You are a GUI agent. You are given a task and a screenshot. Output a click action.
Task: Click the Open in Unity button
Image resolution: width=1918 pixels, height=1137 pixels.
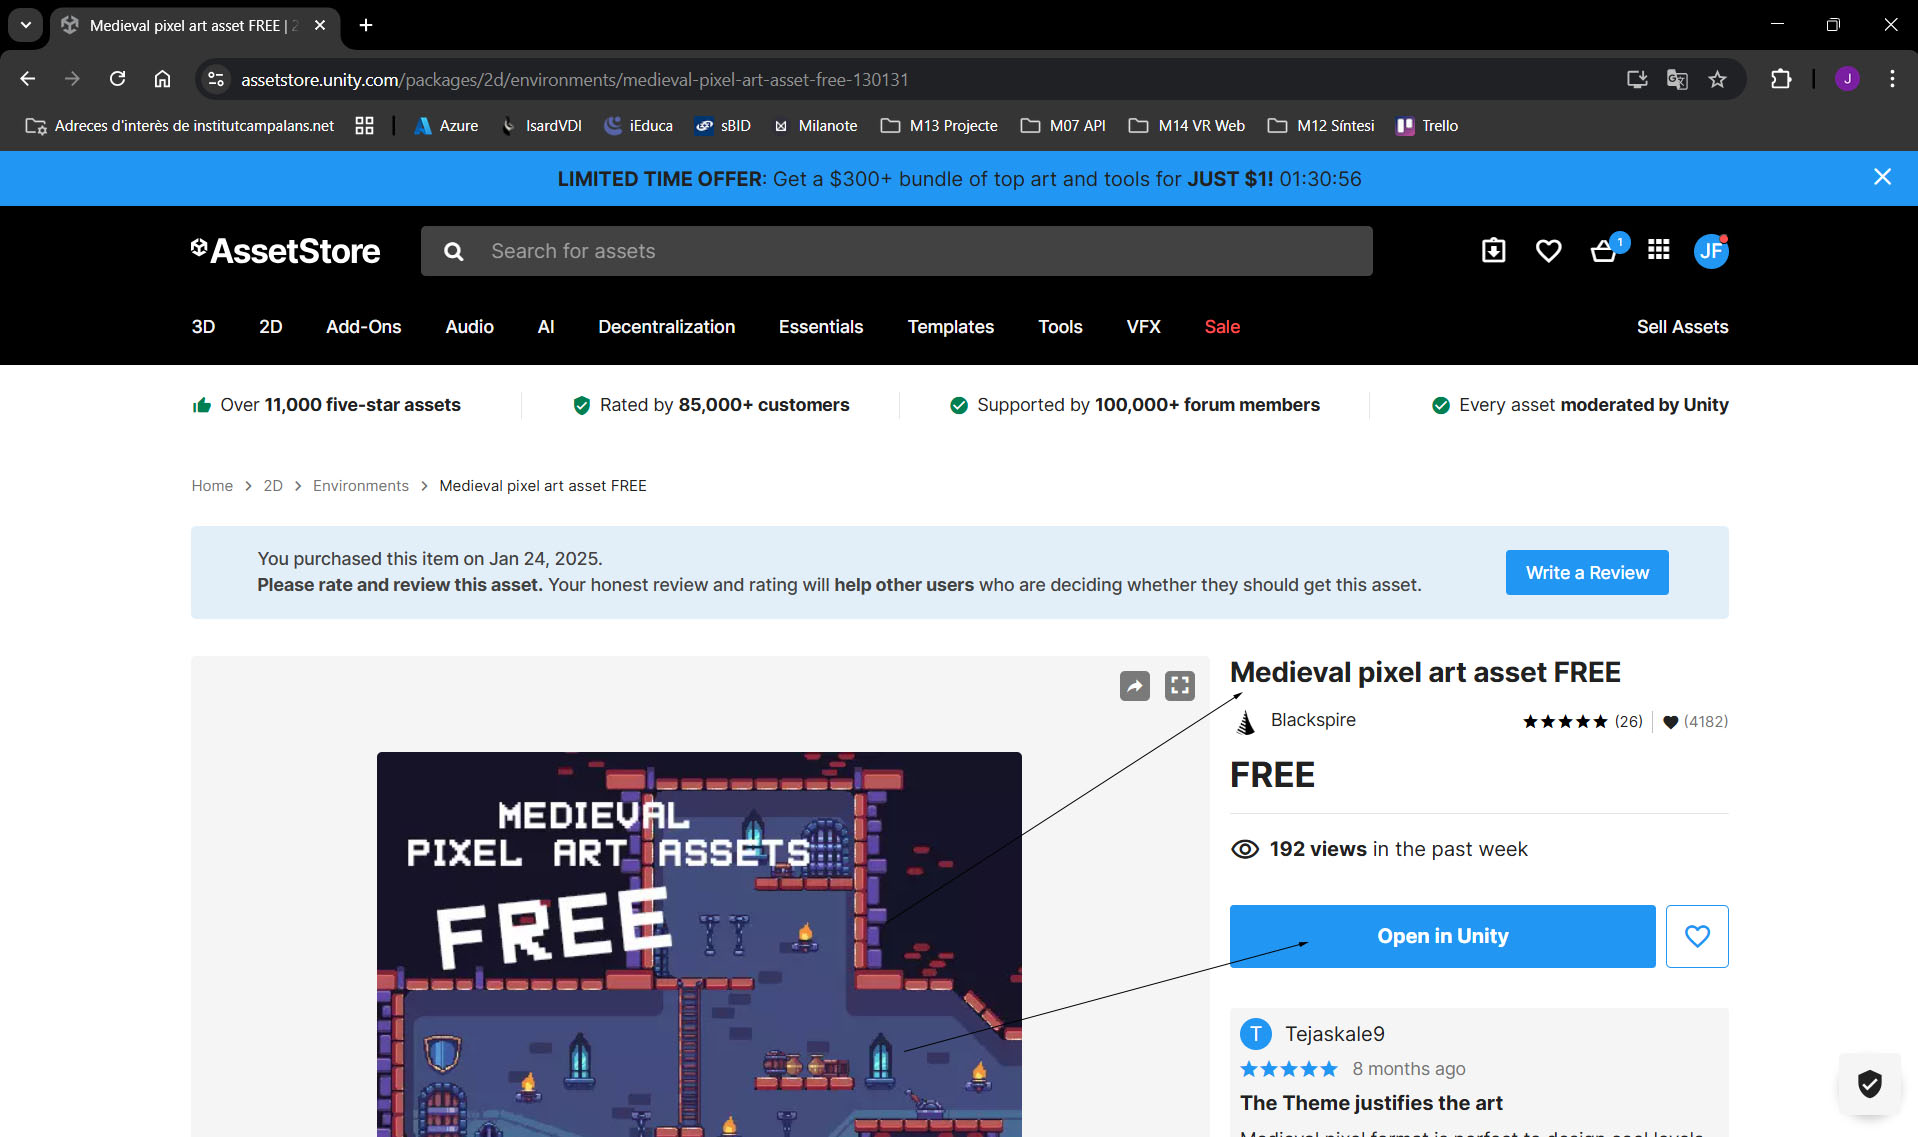tap(1442, 936)
